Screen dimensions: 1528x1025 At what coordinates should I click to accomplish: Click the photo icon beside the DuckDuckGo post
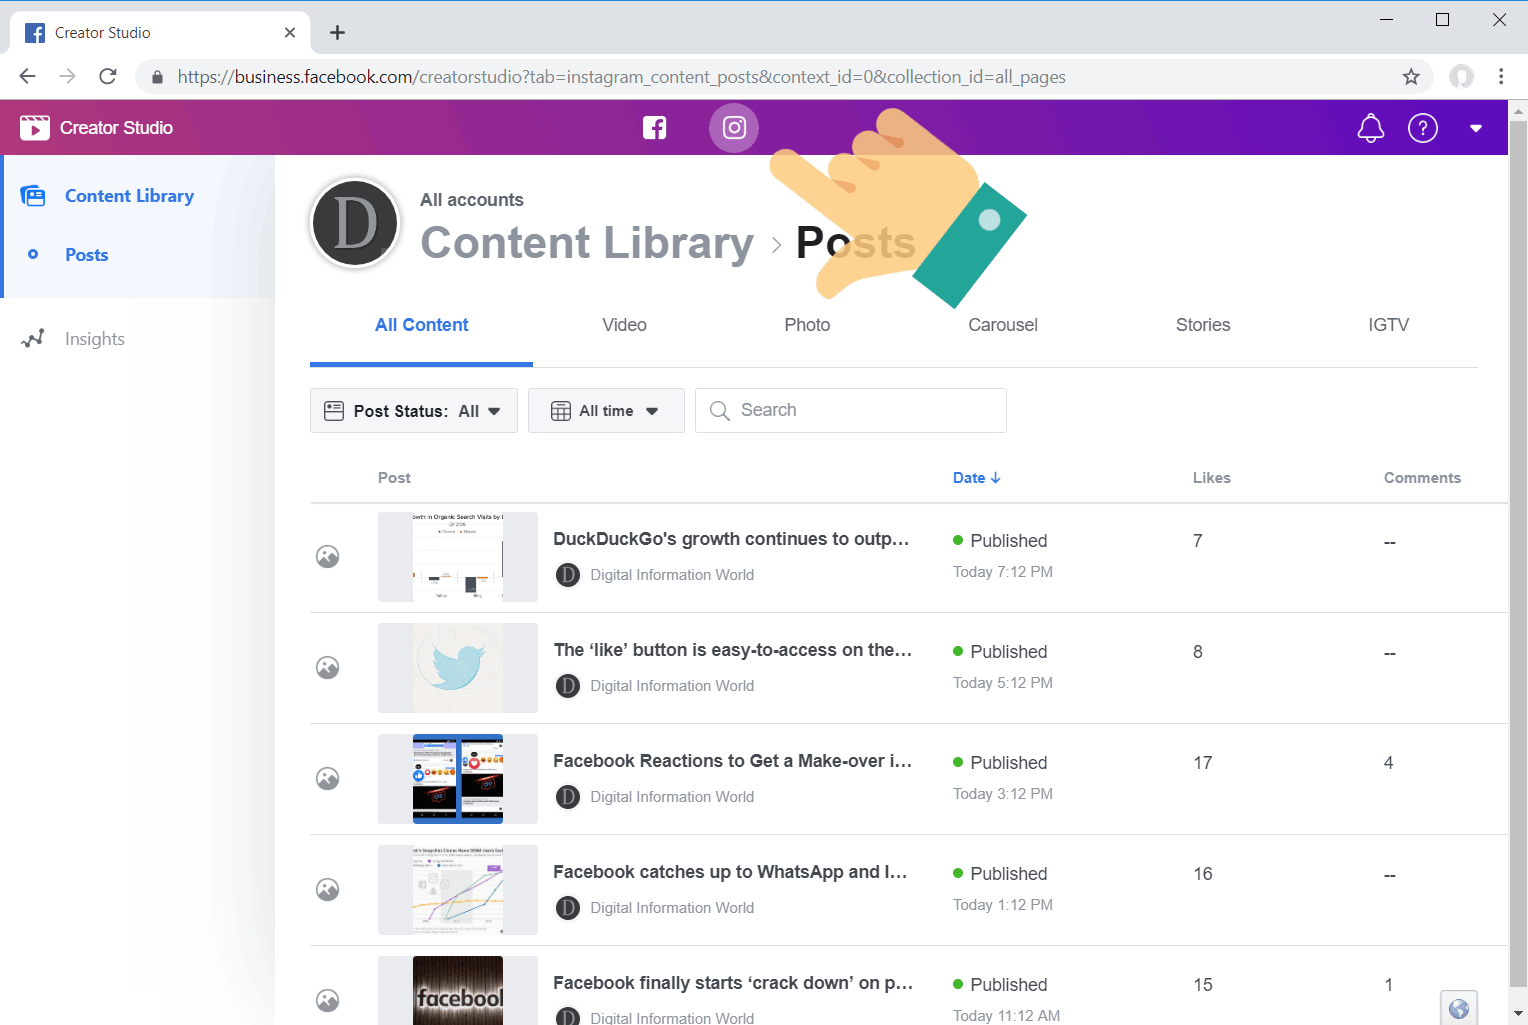[328, 557]
